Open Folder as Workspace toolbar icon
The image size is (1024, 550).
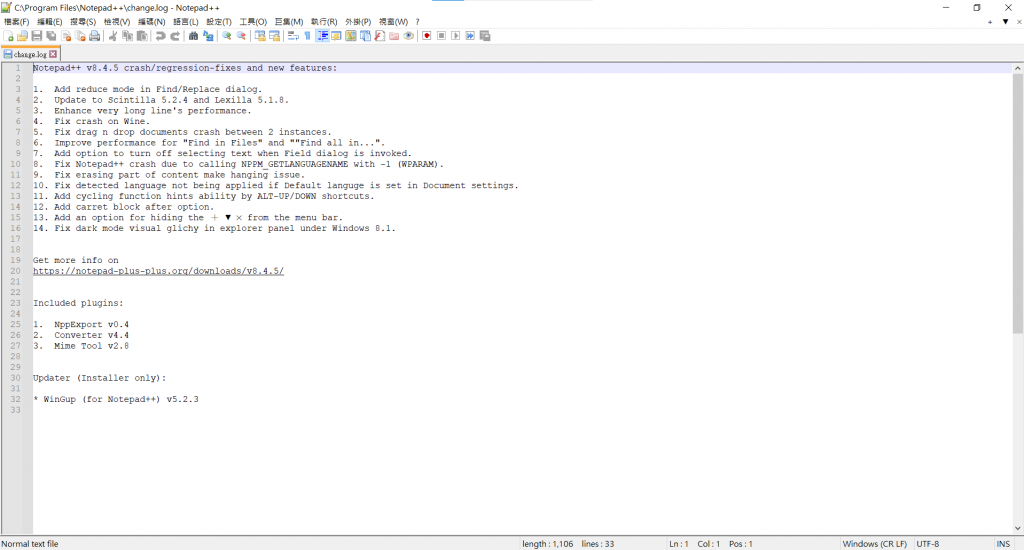click(x=394, y=36)
